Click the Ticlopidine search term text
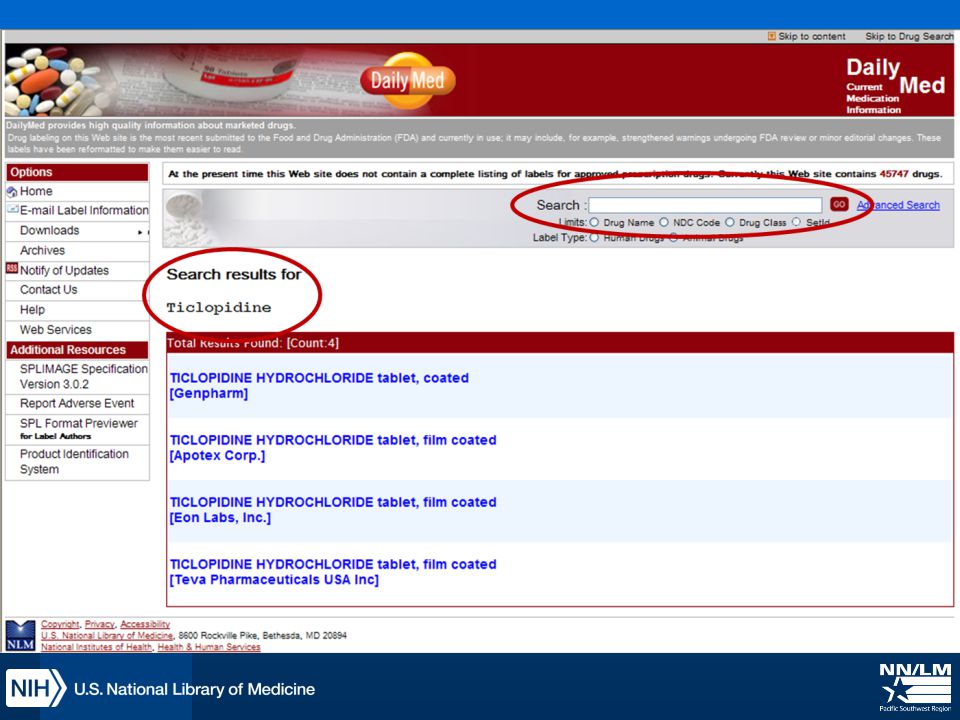The height and width of the screenshot is (720, 960). pos(219,307)
